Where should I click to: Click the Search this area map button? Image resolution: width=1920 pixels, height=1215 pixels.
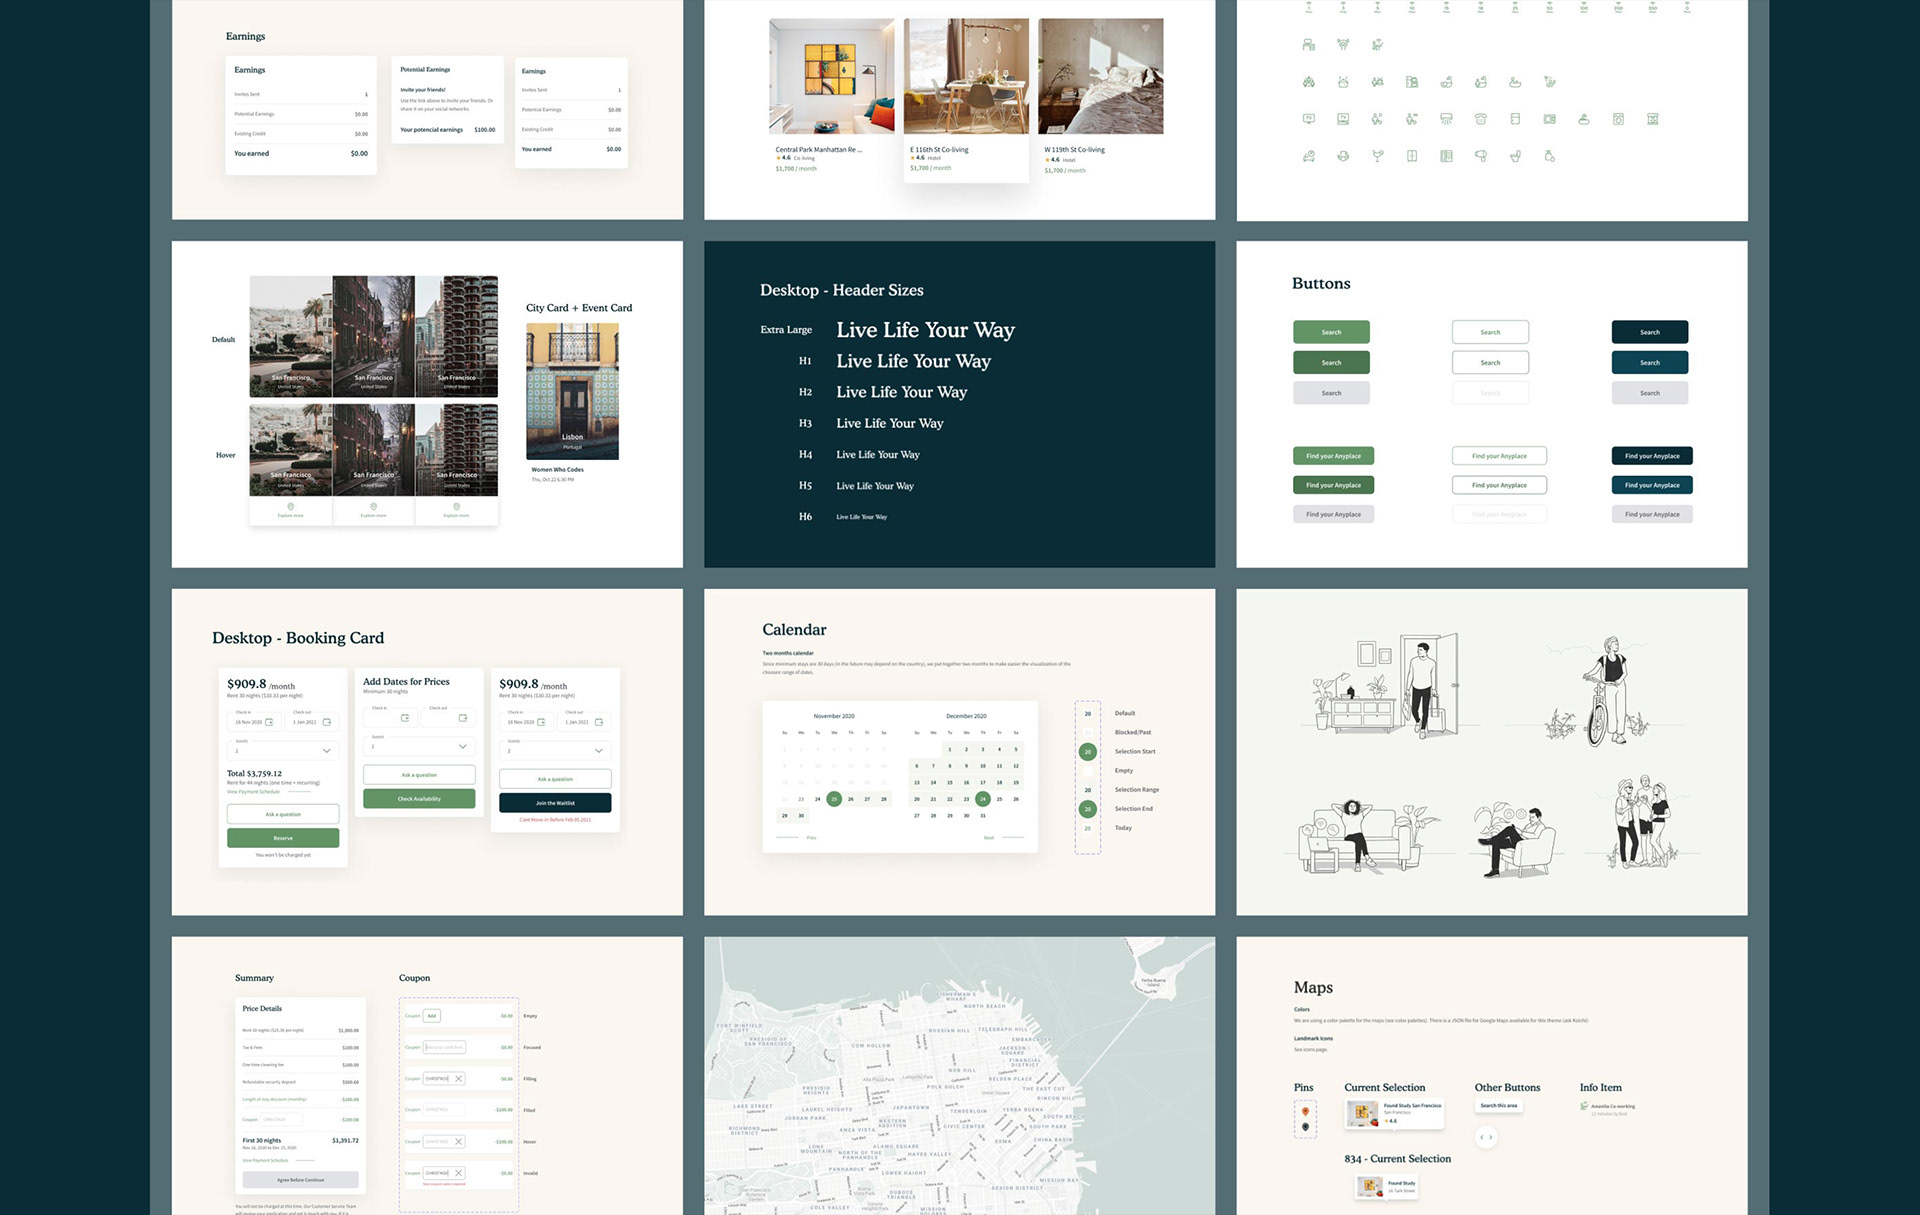coord(1499,1105)
